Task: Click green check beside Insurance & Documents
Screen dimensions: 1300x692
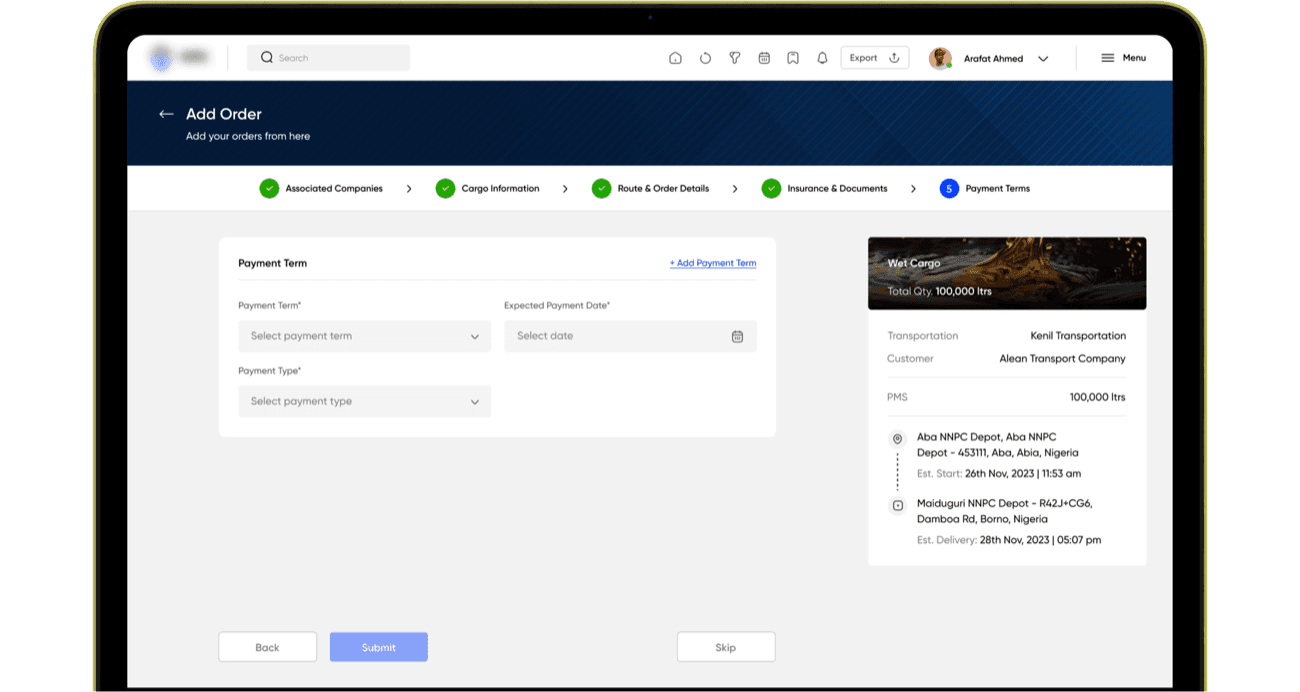Action: click(771, 188)
